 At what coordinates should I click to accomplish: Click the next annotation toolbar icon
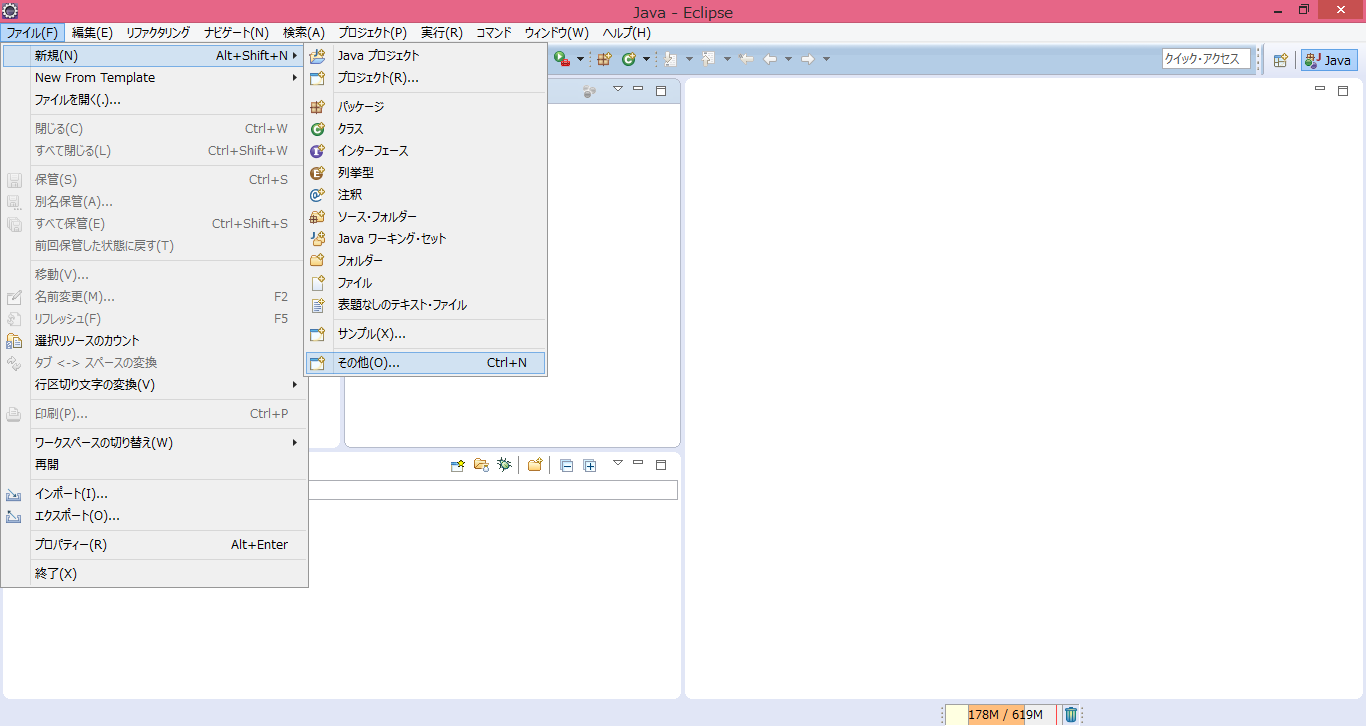pos(670,59)
